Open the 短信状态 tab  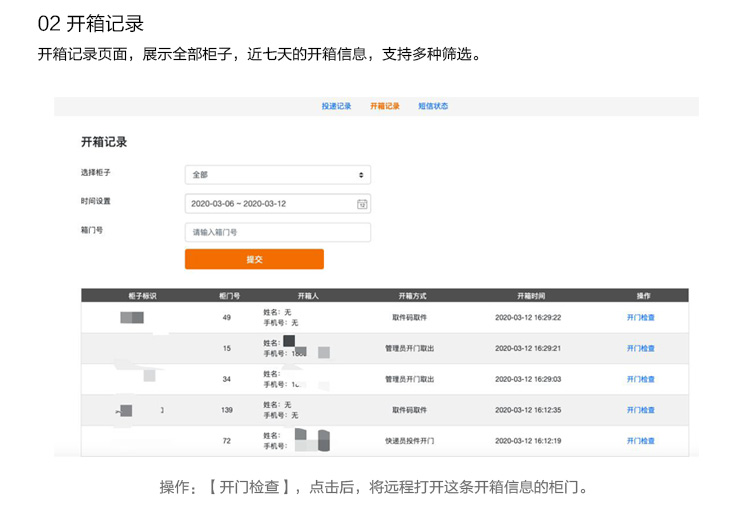click(433, 106)
